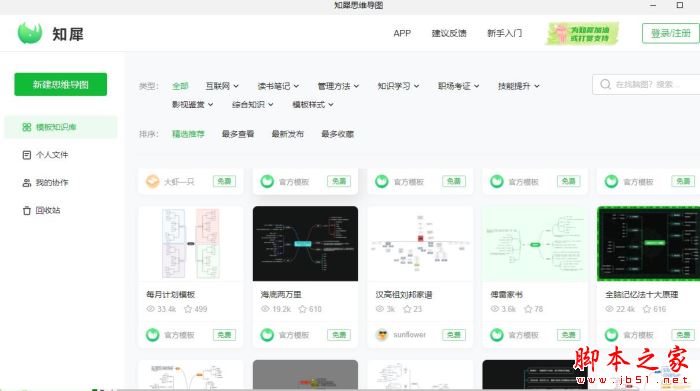Click 官方模板 avatar under 全脑记忆法十大原理
Viewport: 700px width, 391px height.
(x=611, y=335)
